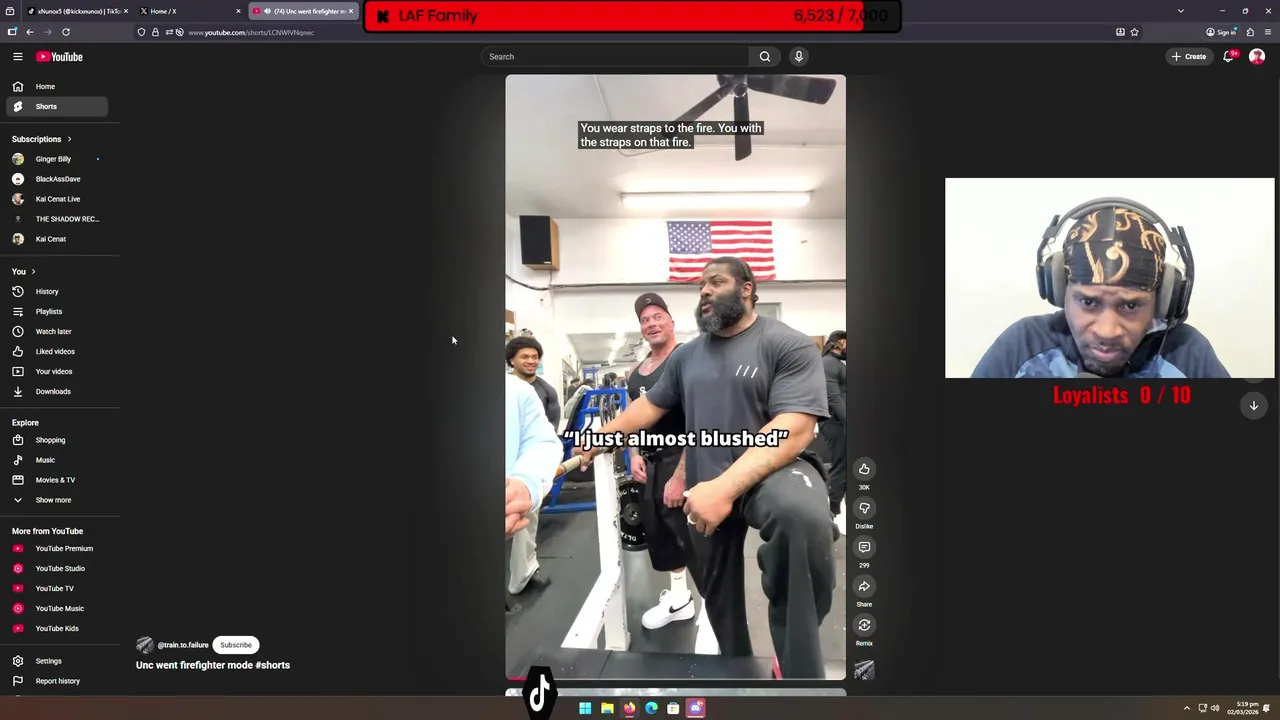This screenshot has width=1280, height=720.
Task: Switch to the TikTok browser tab
Action: 76,11
